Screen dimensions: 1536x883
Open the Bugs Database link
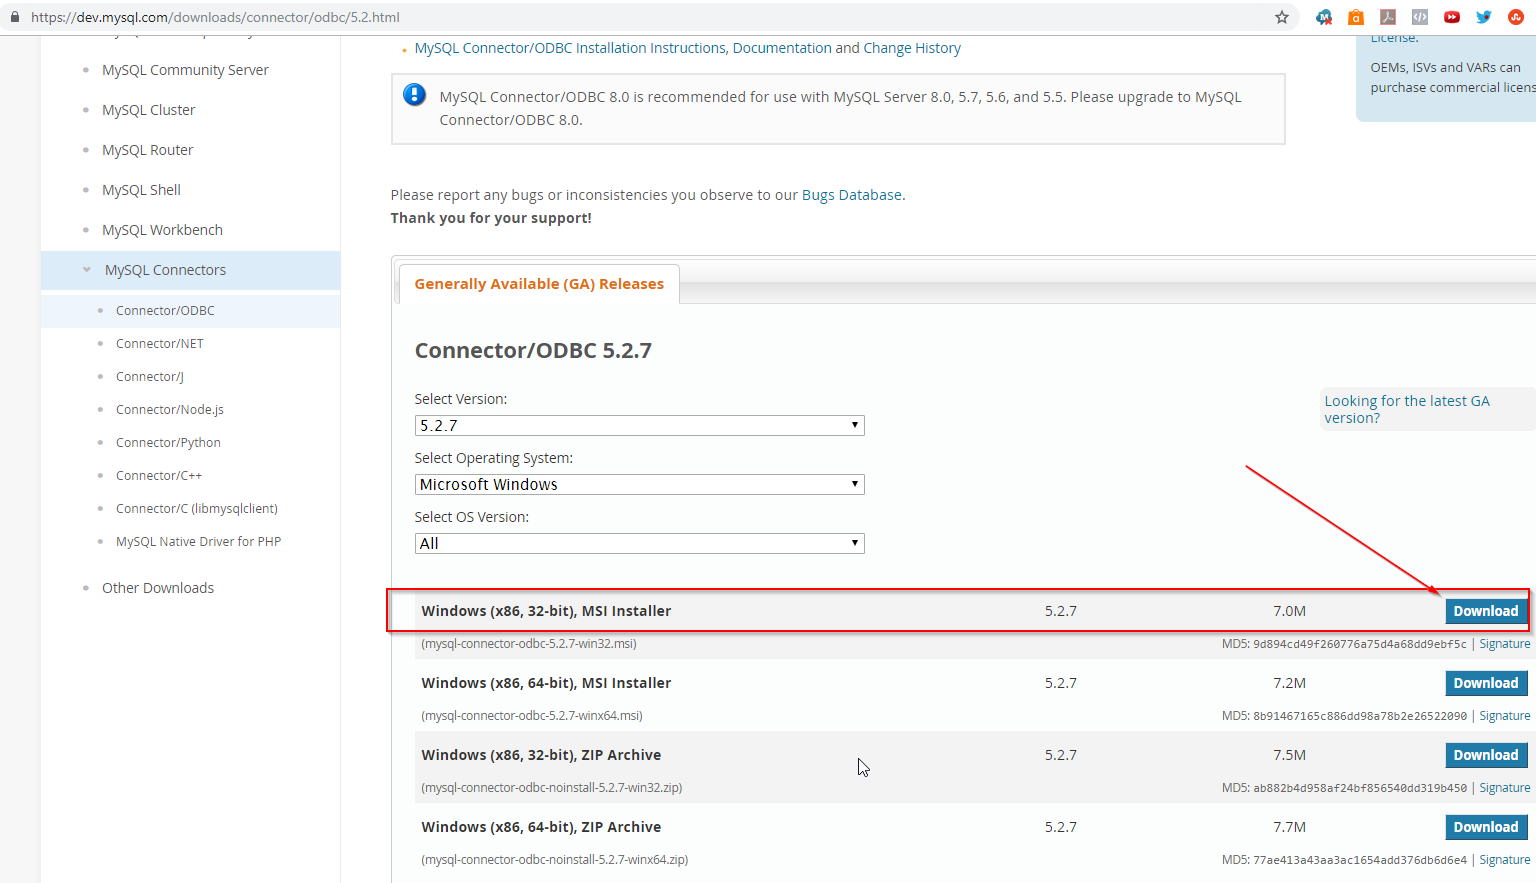click(x=852, y=195)
